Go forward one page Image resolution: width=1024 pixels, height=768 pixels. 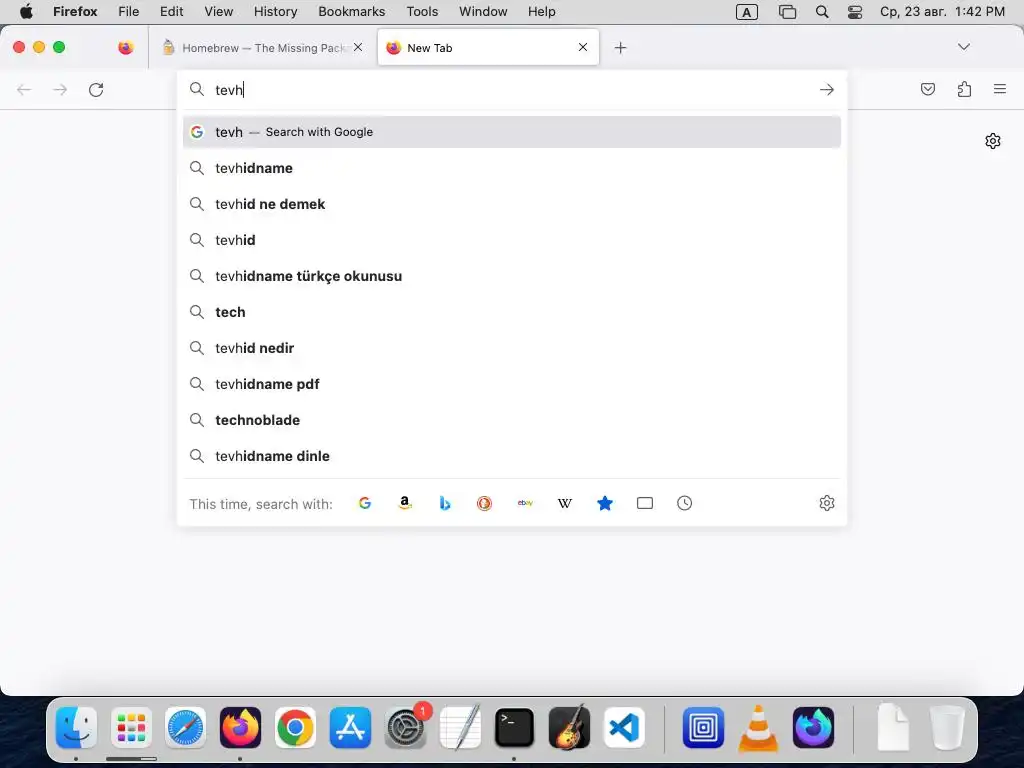60,89
